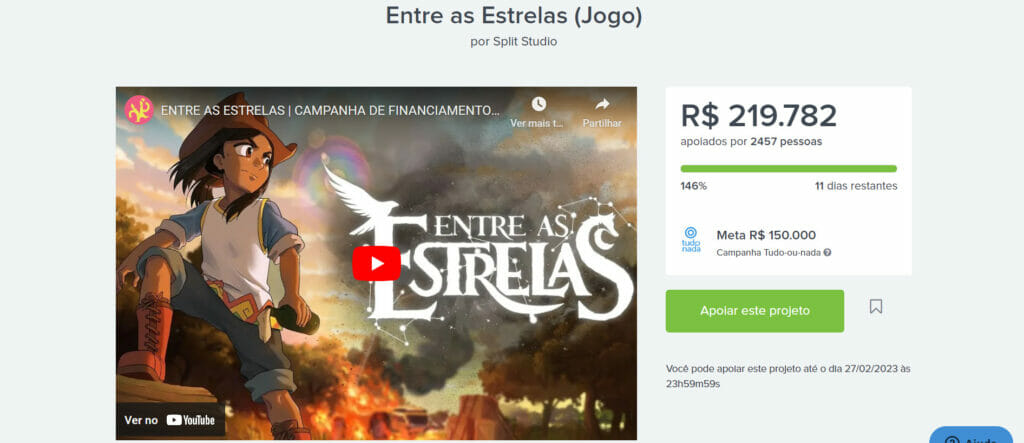Image resolution: width=1024 pixels, height=443 pixels.
Task: Click the YouTube logo in the video
Action: (191, 420)
